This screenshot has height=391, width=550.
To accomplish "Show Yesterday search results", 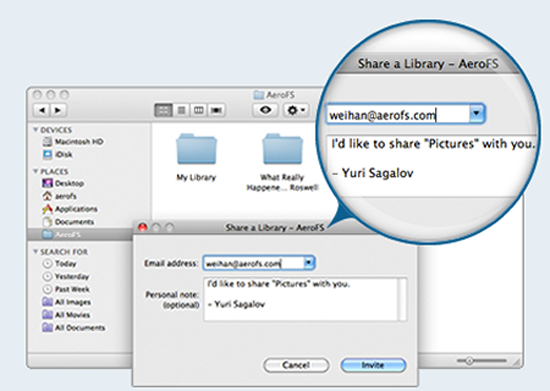I will click(66, 276).
